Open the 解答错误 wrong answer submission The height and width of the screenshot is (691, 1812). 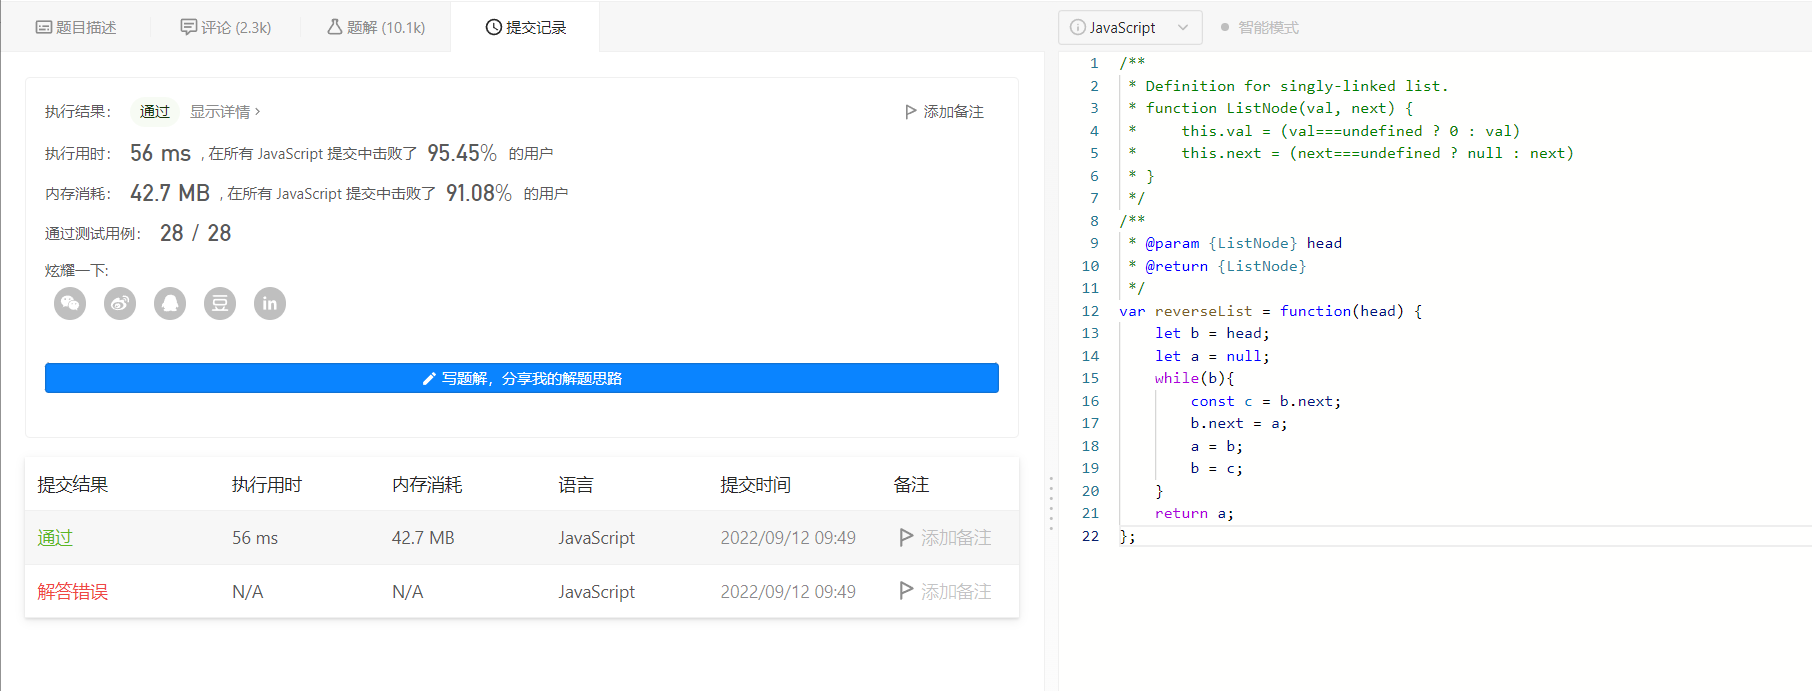click(72, 592)
